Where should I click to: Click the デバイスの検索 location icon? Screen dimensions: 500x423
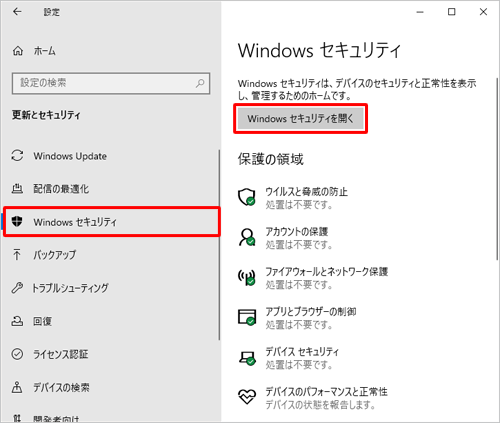pyautogui.click(x=17, y=387)
